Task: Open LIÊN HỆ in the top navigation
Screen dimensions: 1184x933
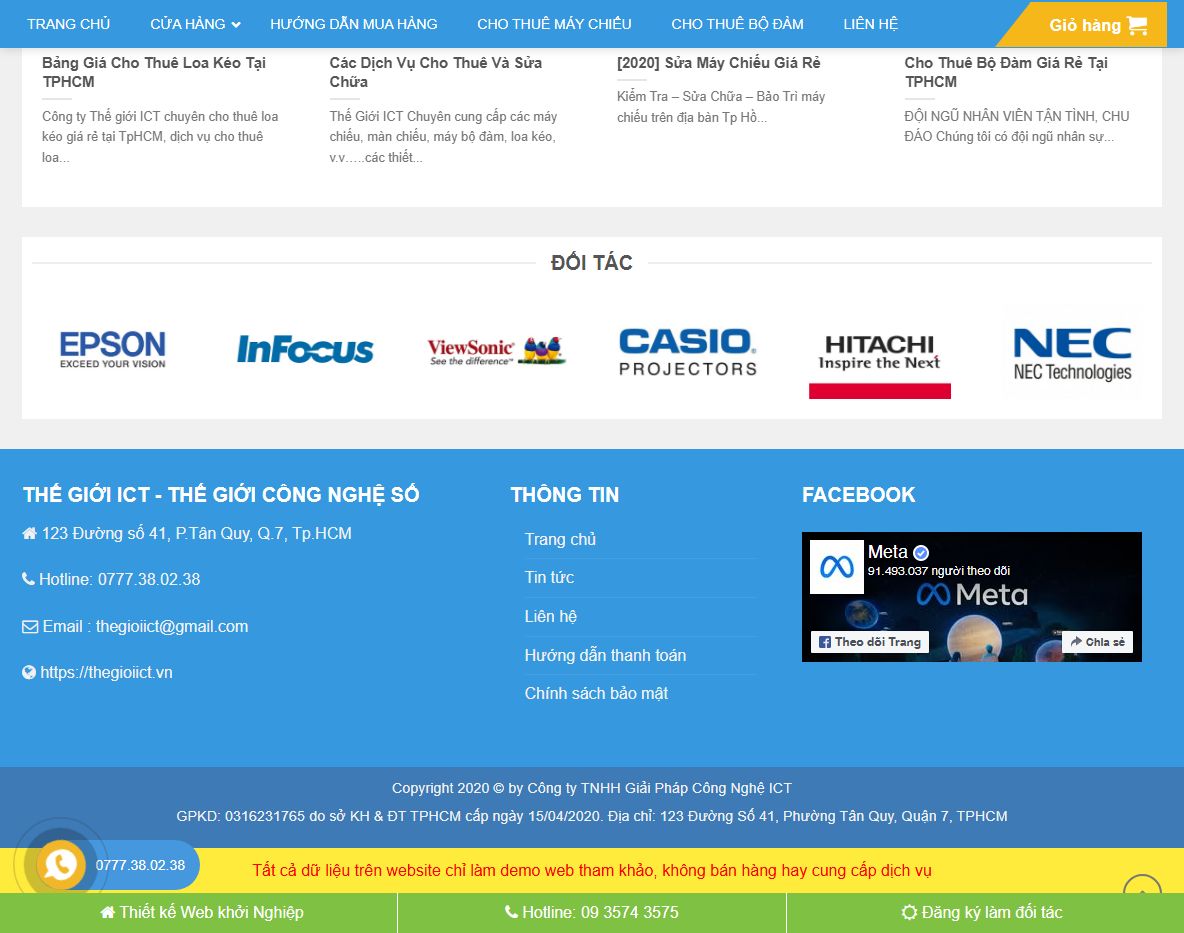Action: [871, 24]
